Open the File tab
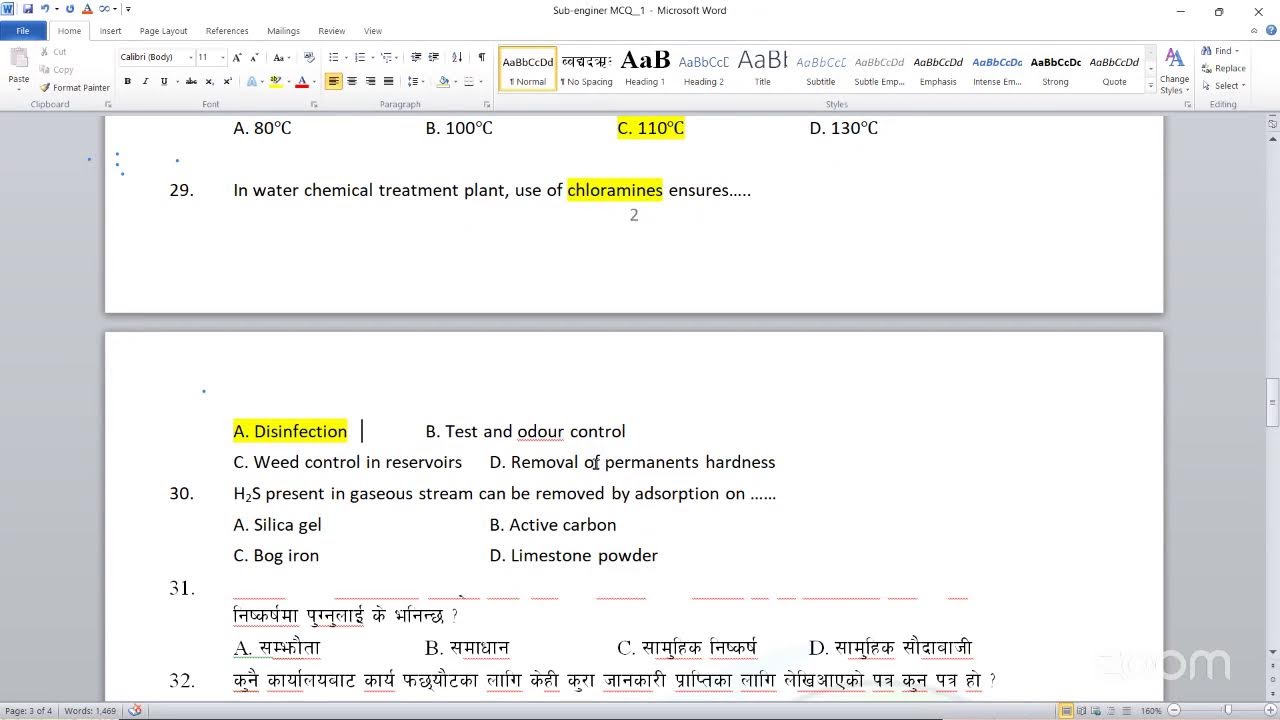Image resolution: width=1280 pixels, height=720 pixels. [23, 31]
